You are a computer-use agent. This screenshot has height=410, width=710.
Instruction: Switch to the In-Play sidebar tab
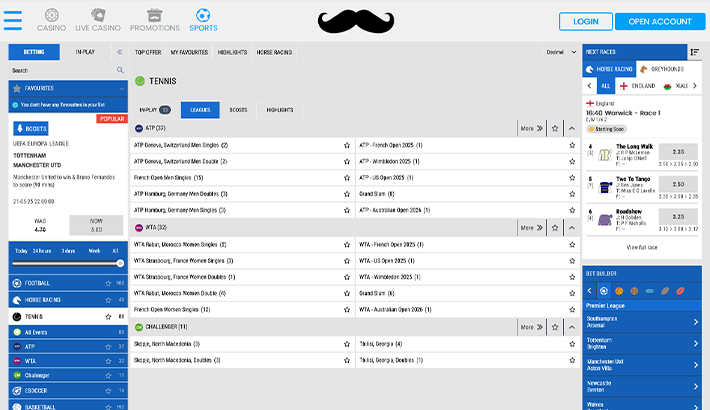85,52
